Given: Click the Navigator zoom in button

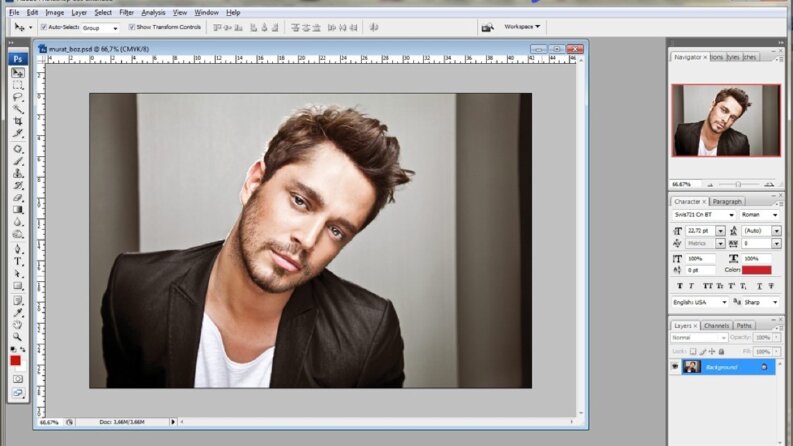Looking at the screenshot, I should click(769, 185).
